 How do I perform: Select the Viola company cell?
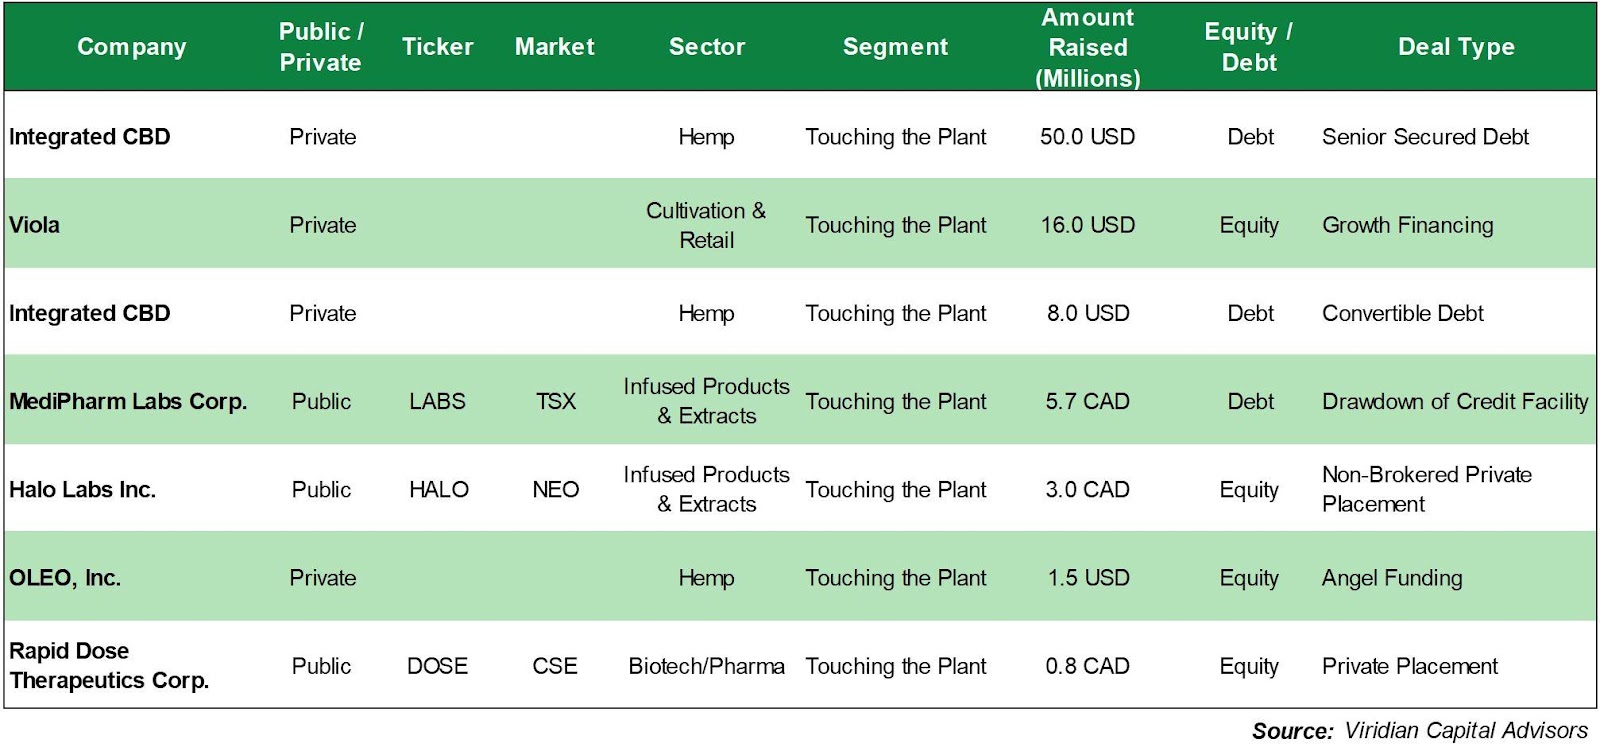click(x=35, y=225)
